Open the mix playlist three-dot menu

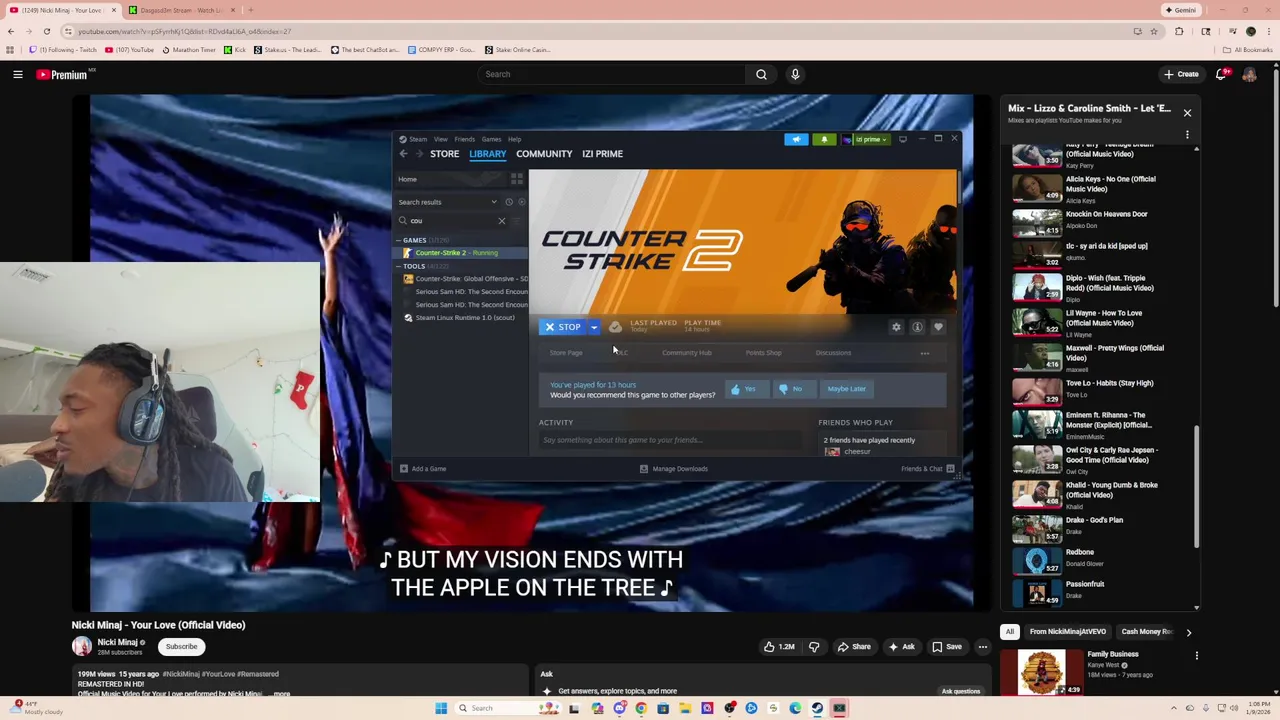pos(1187,134)
